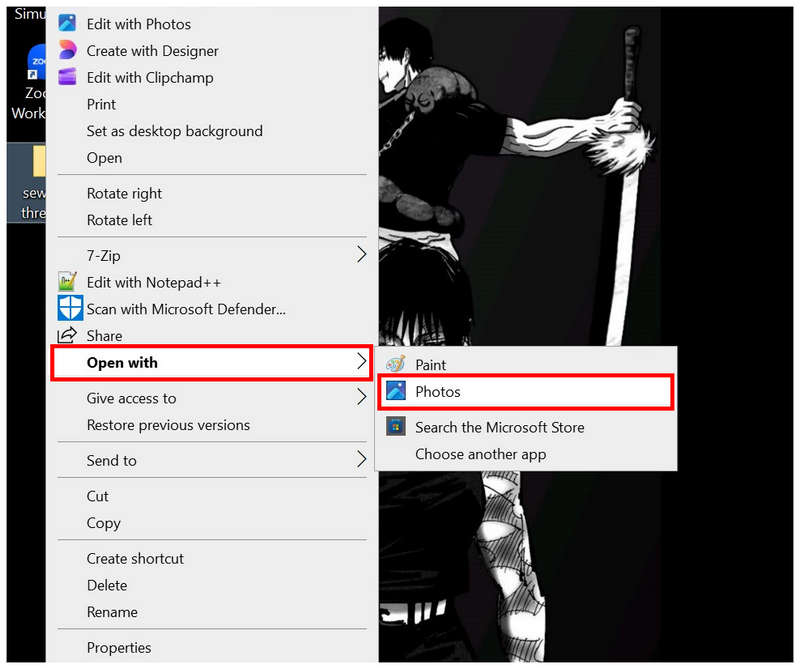This screenshot has height=669, width=800.
Task: Select Choose another app
Action: [x=526, y=454]
